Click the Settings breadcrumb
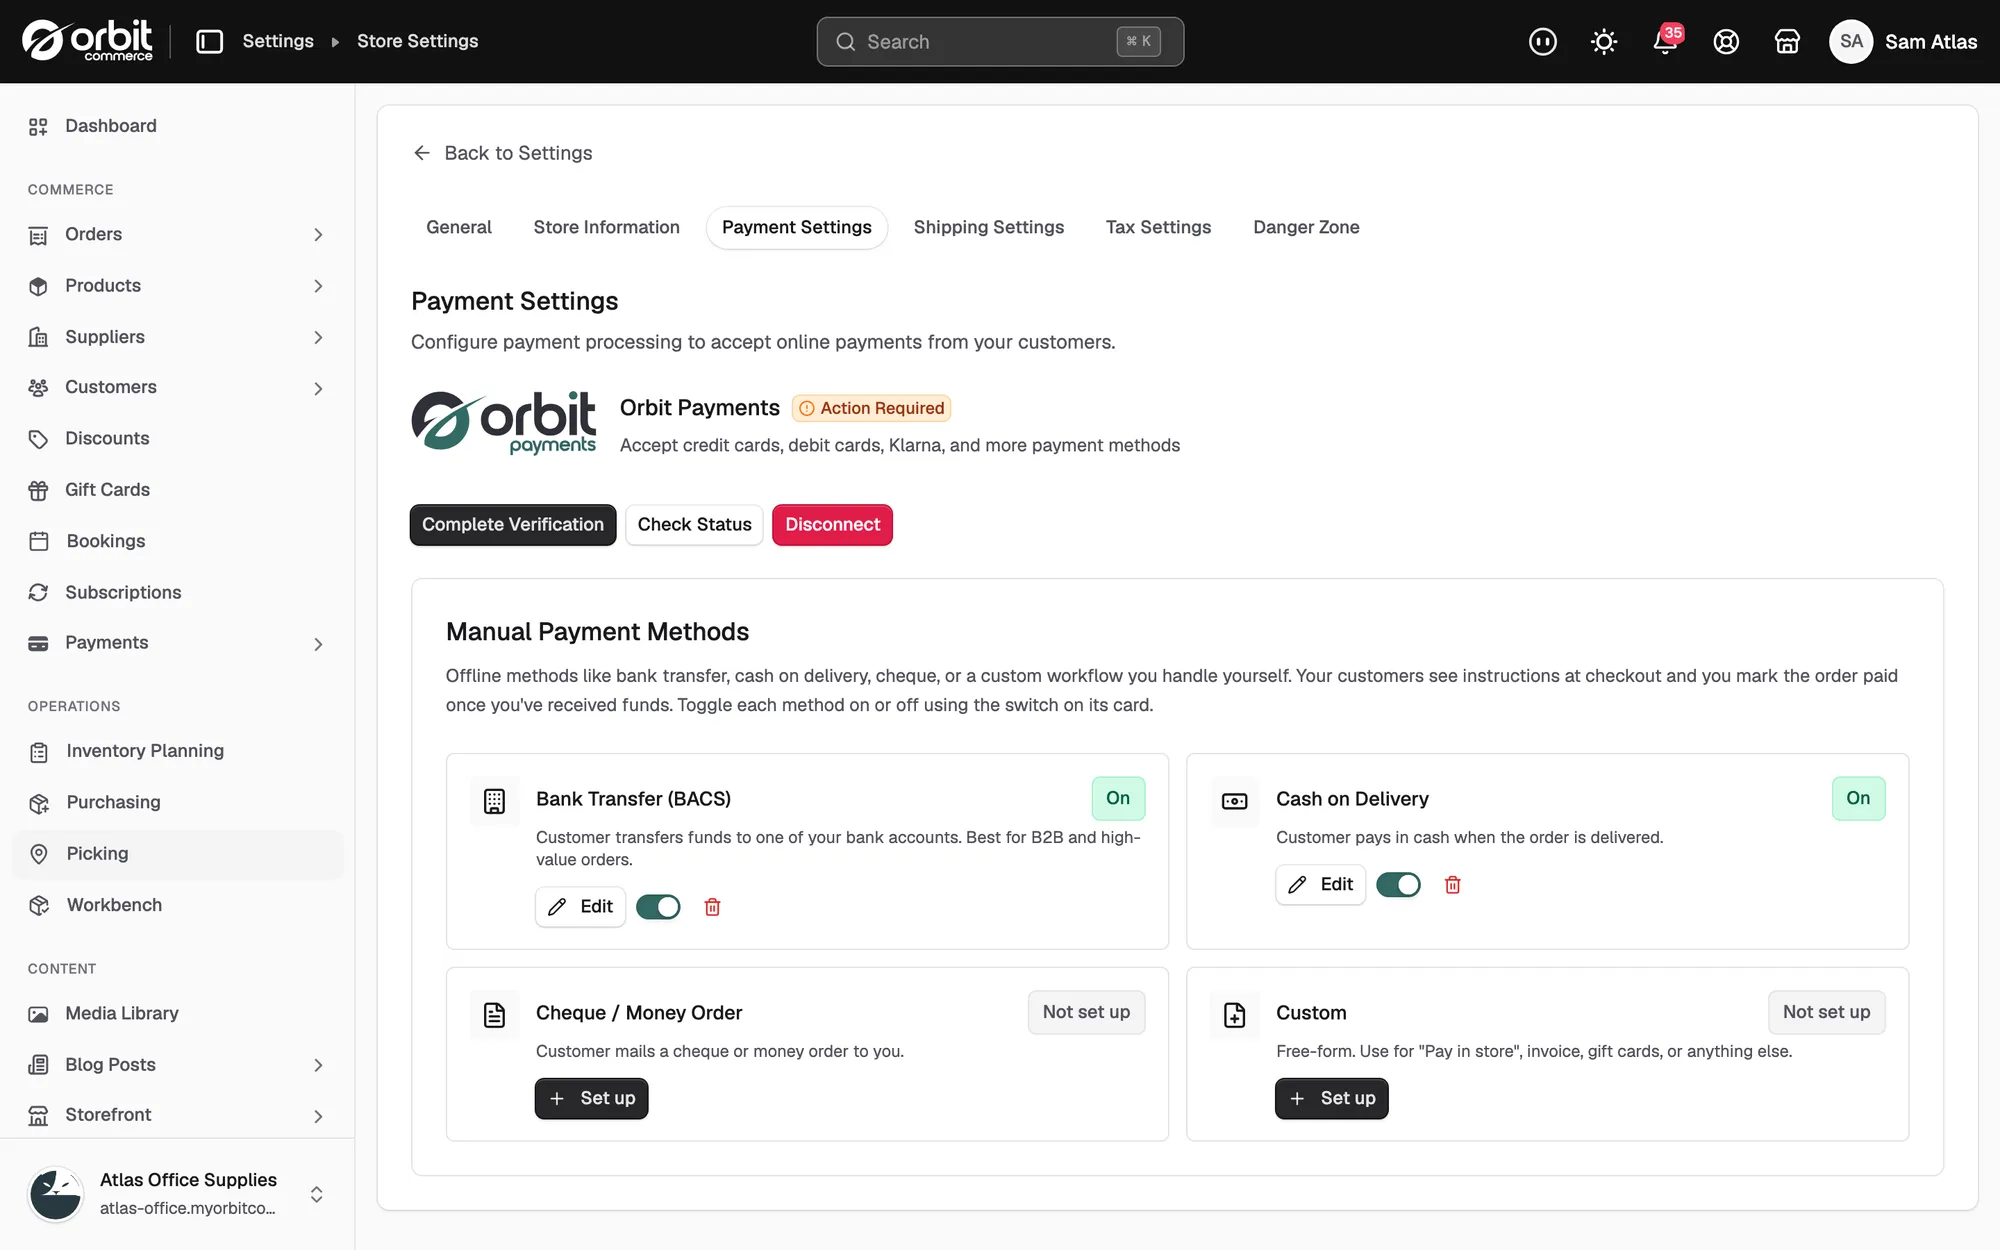This screenshot has height=1250, width=2000. (x=278, y=41)
